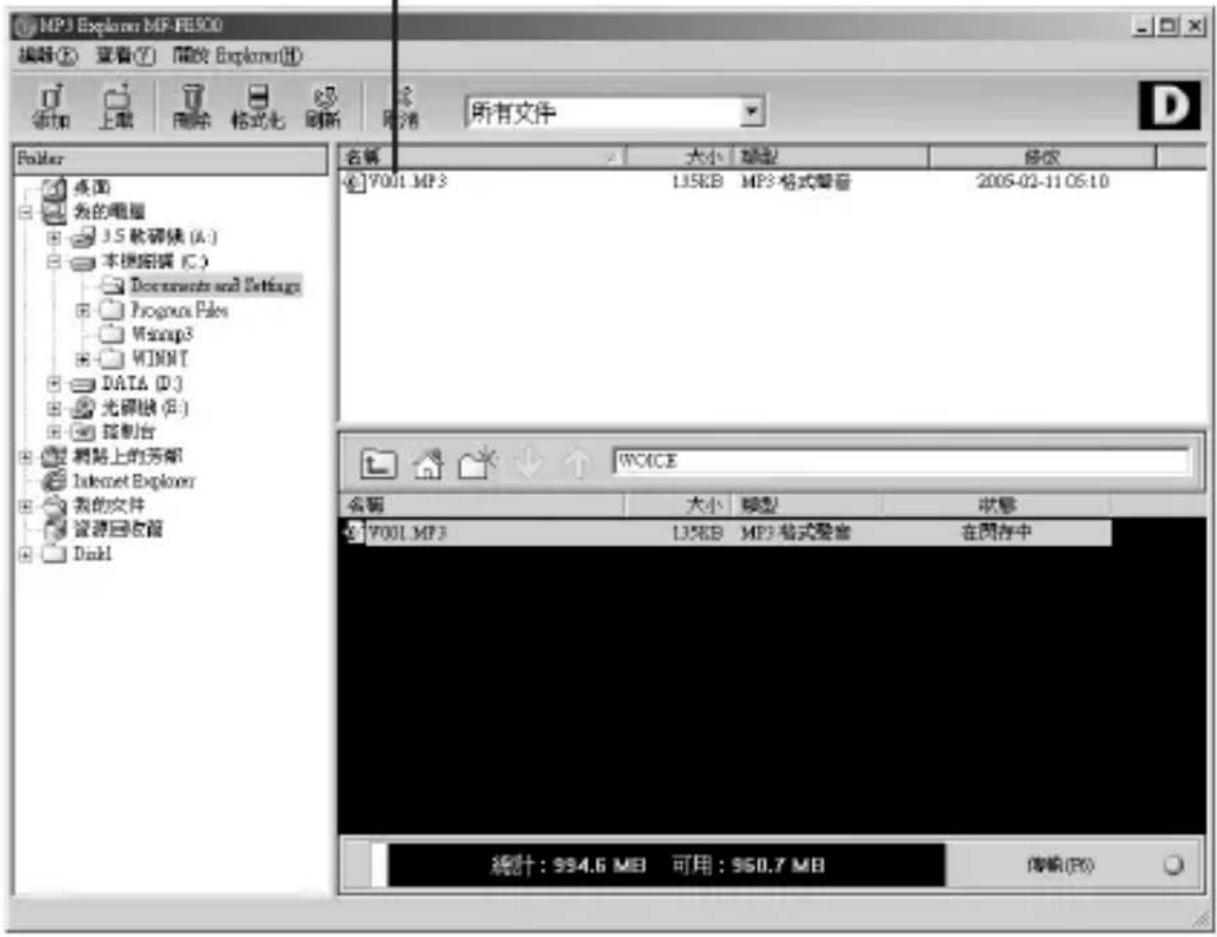Sort upper list by Modified (修改) column
The width and height of the screenshot is (1217, 937).
click(1042, 156)
